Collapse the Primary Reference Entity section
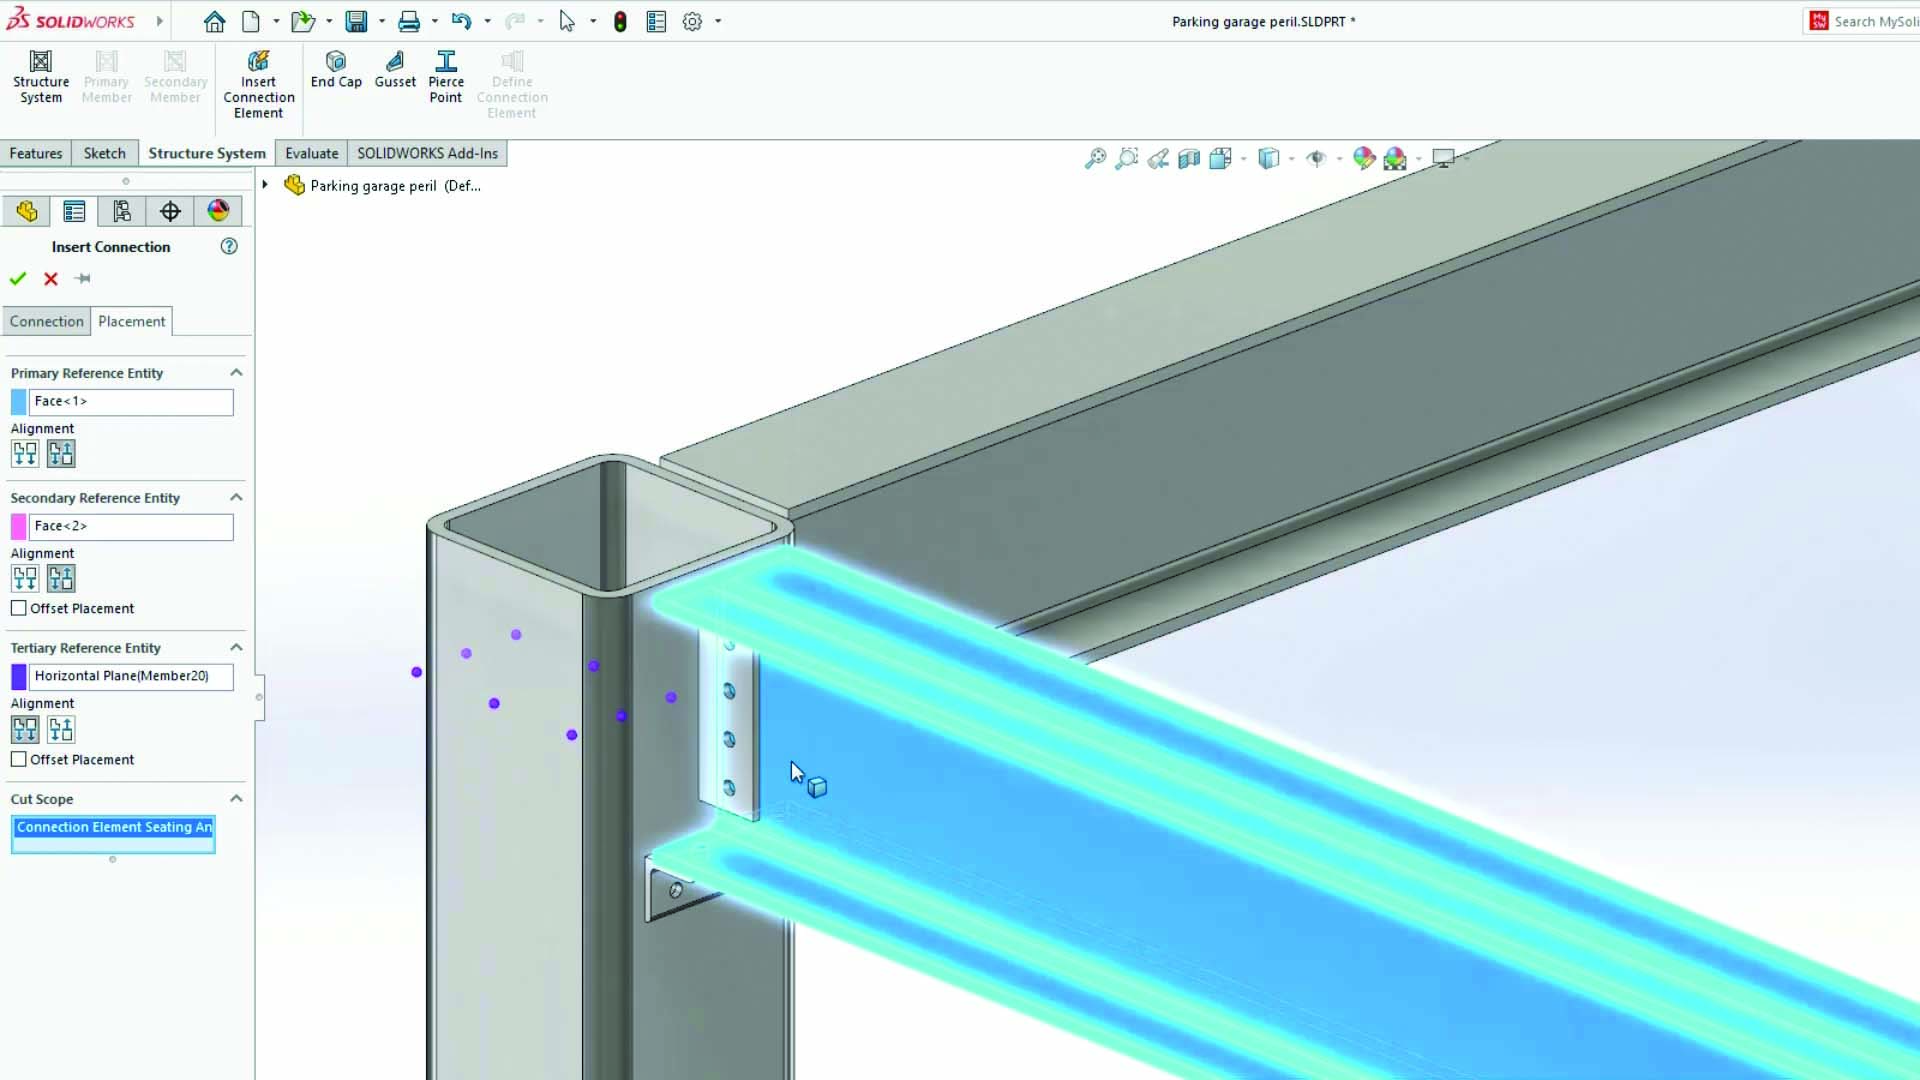The image size is (1920, 1080). click(236, 372)
